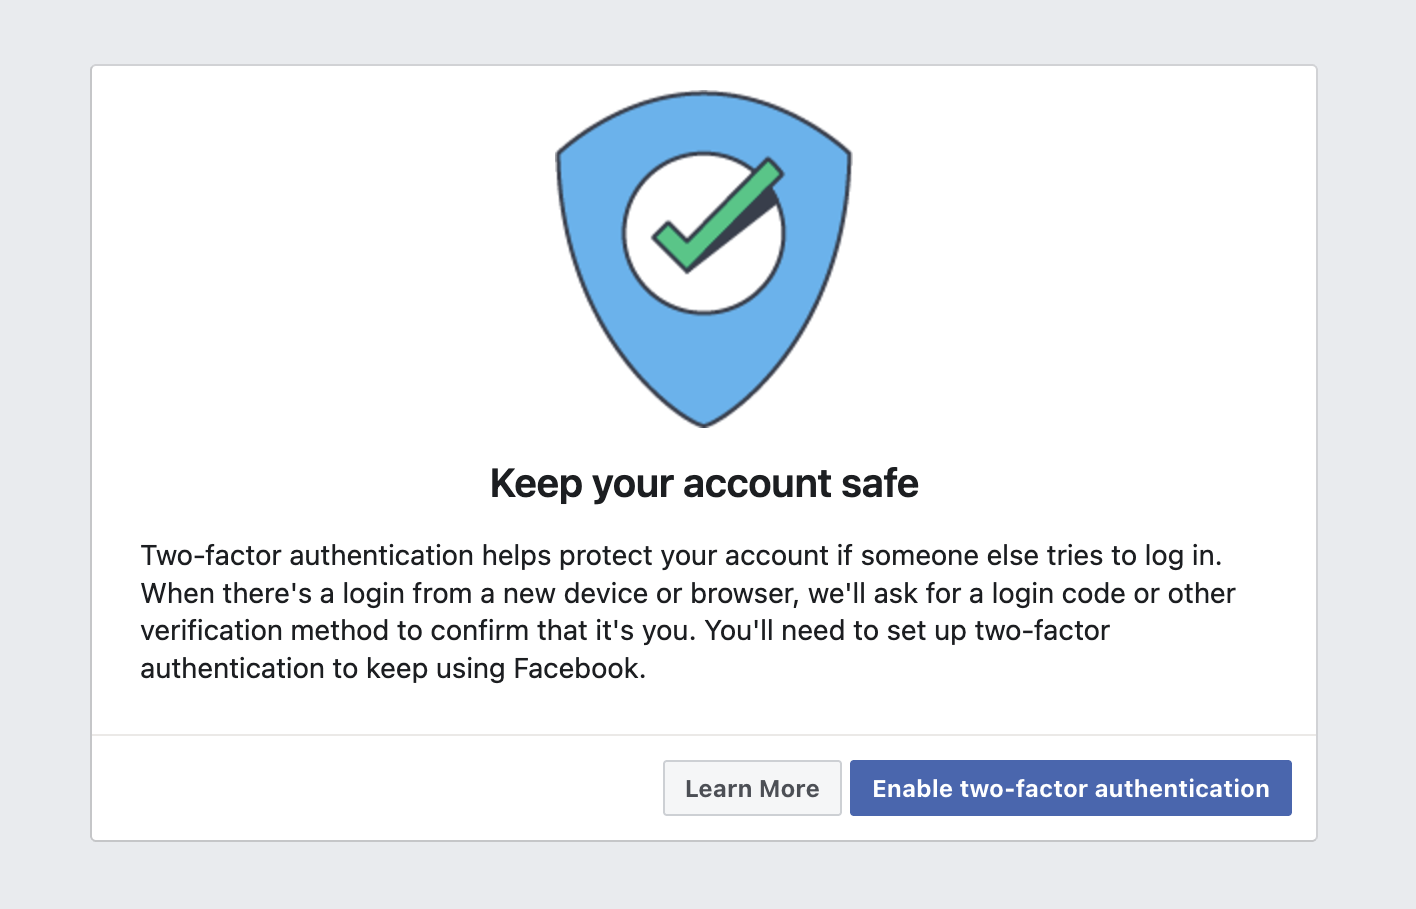Viewport: 1416px width, 909px height.
Task: Click Enable two-factor authentication button
Action: (1070, 788)
